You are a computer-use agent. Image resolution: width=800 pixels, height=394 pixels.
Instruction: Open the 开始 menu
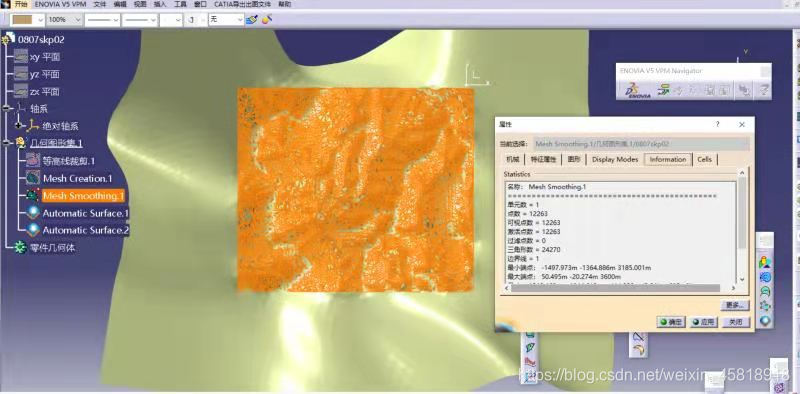(x=20, y=4)
